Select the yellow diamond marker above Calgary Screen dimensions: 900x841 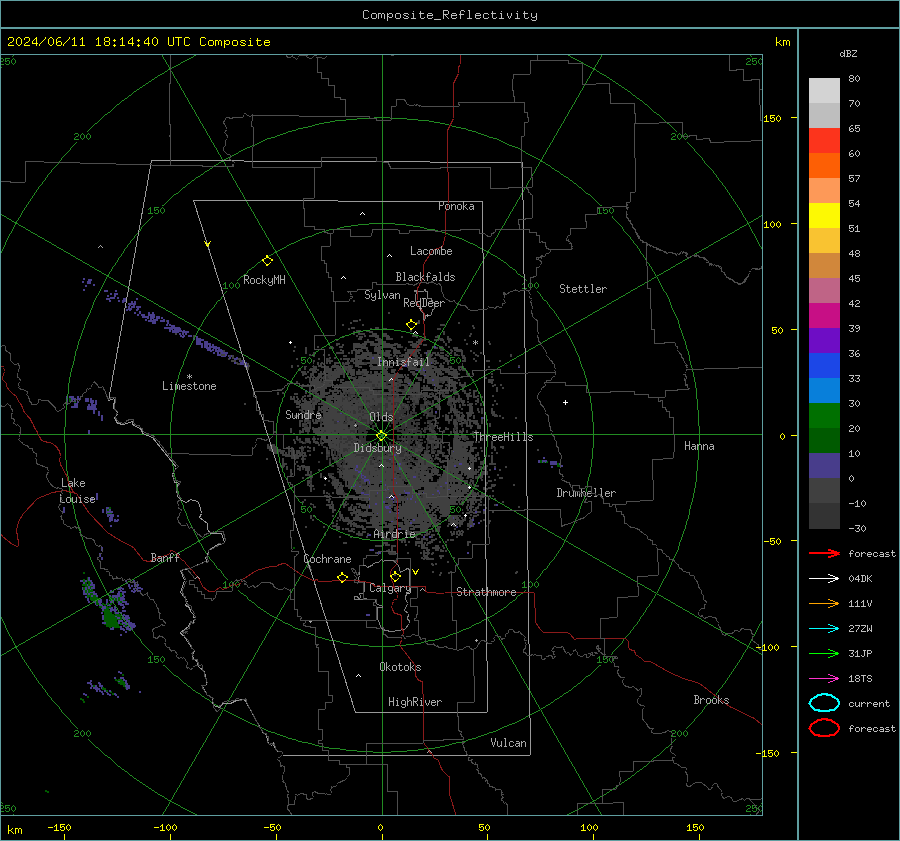tap(395, 576)
